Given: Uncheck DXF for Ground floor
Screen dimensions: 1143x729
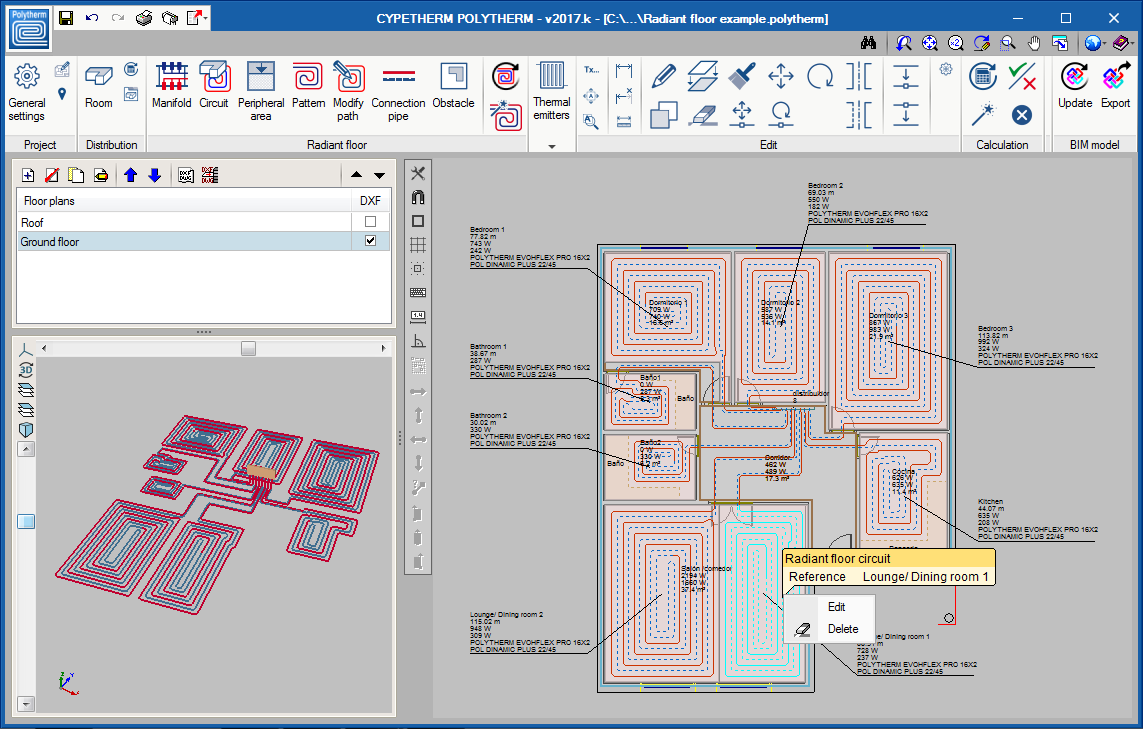Looking at the screenshot, I should point(372,240).
